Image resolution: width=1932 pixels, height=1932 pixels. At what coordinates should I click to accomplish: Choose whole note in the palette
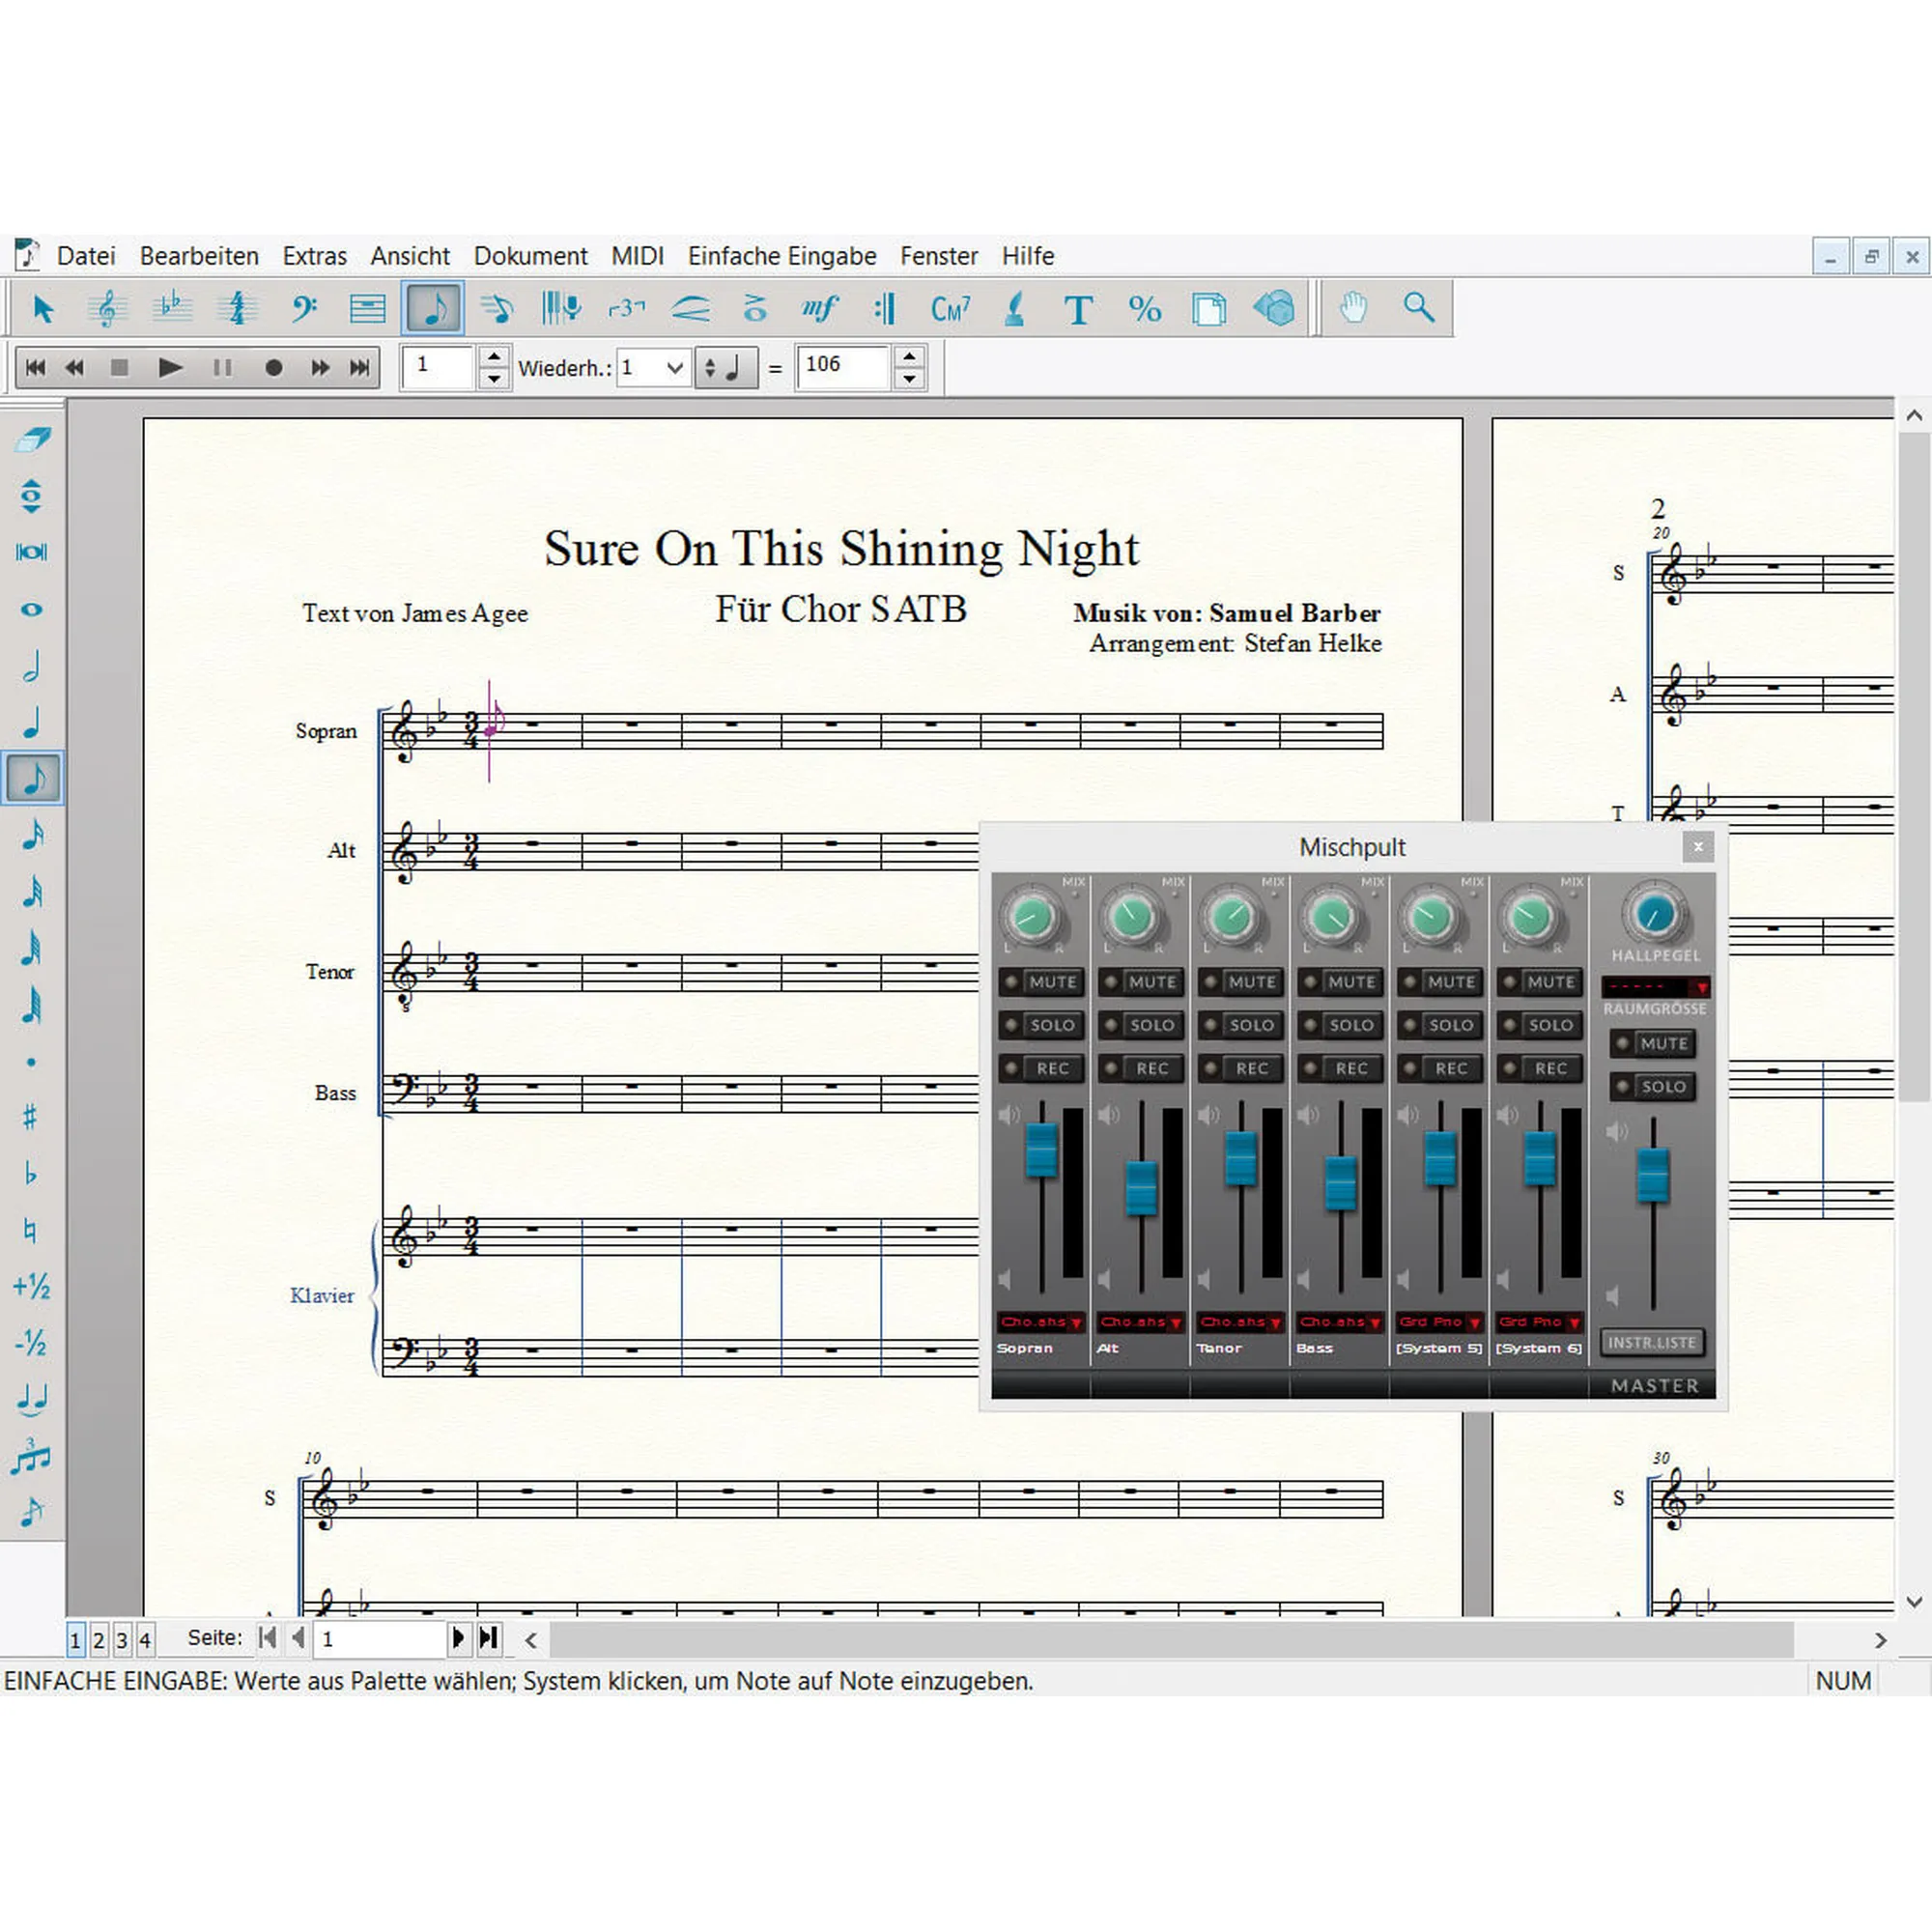point(32,609)
